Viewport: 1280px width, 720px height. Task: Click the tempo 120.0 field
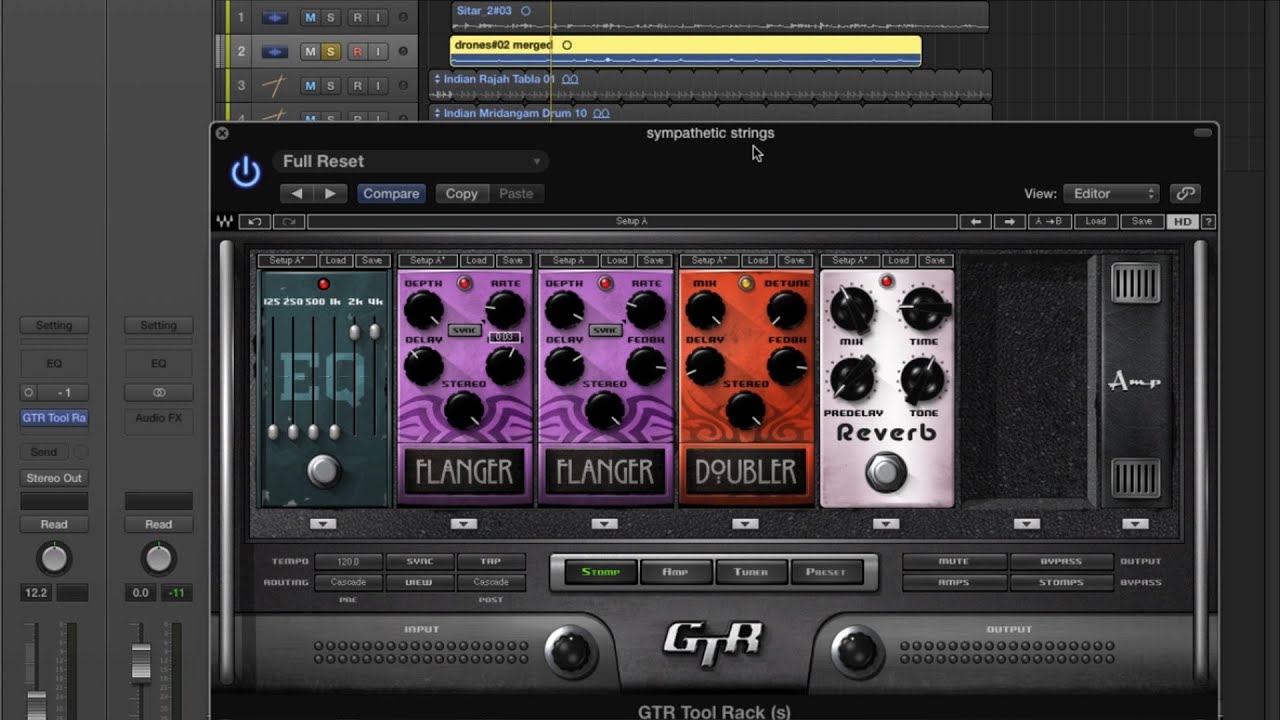tap(348, 562)
